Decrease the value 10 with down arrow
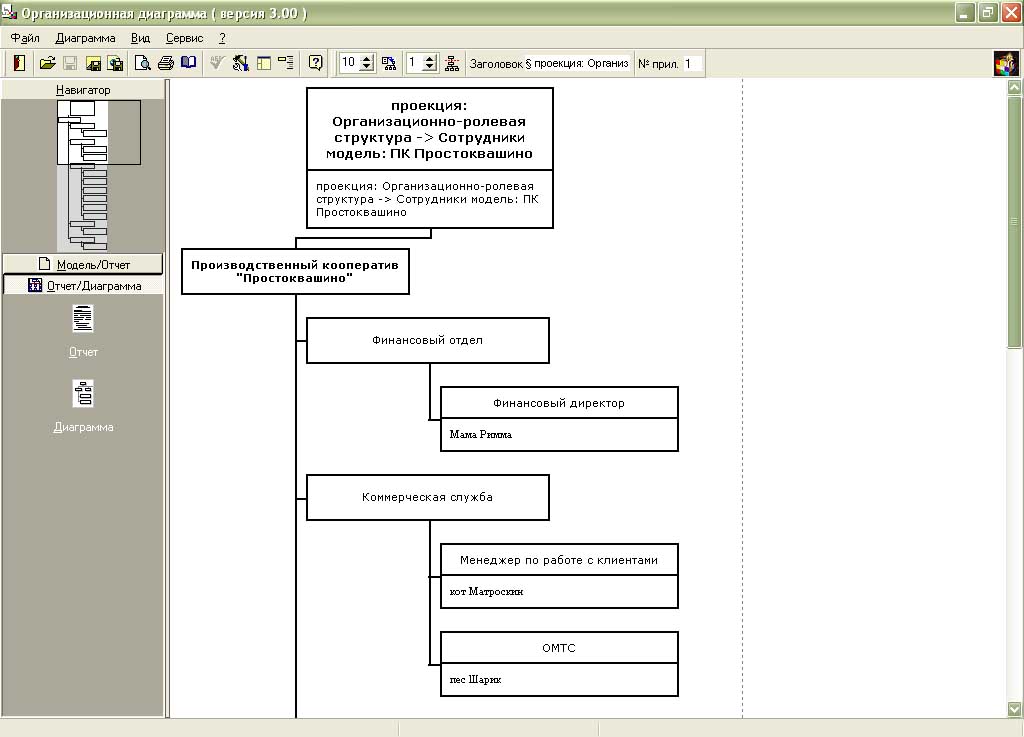Screen dimensions: 1024x737 [367, 67]
